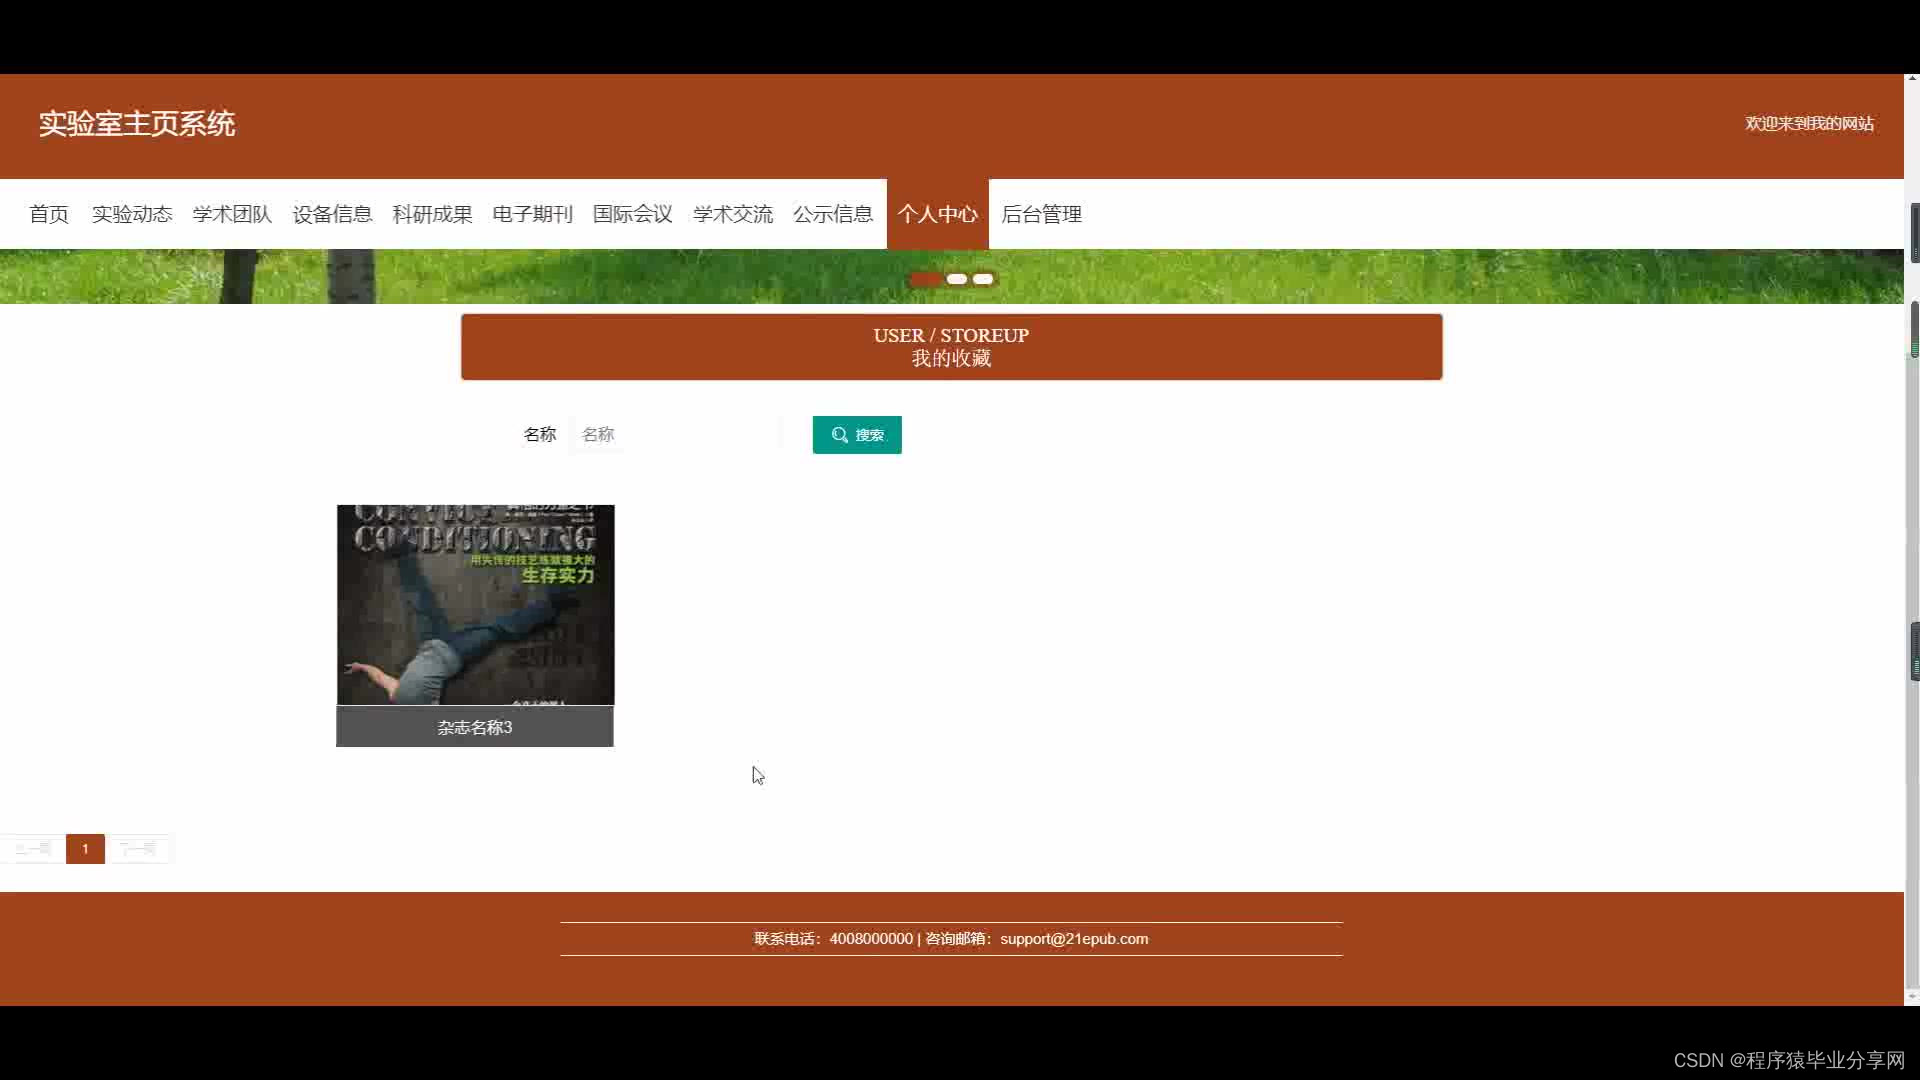This screenshot has width=1920, height=1080.
Task: Select 电子期刊 in the navigation bar
Action: tap(532, 214)
